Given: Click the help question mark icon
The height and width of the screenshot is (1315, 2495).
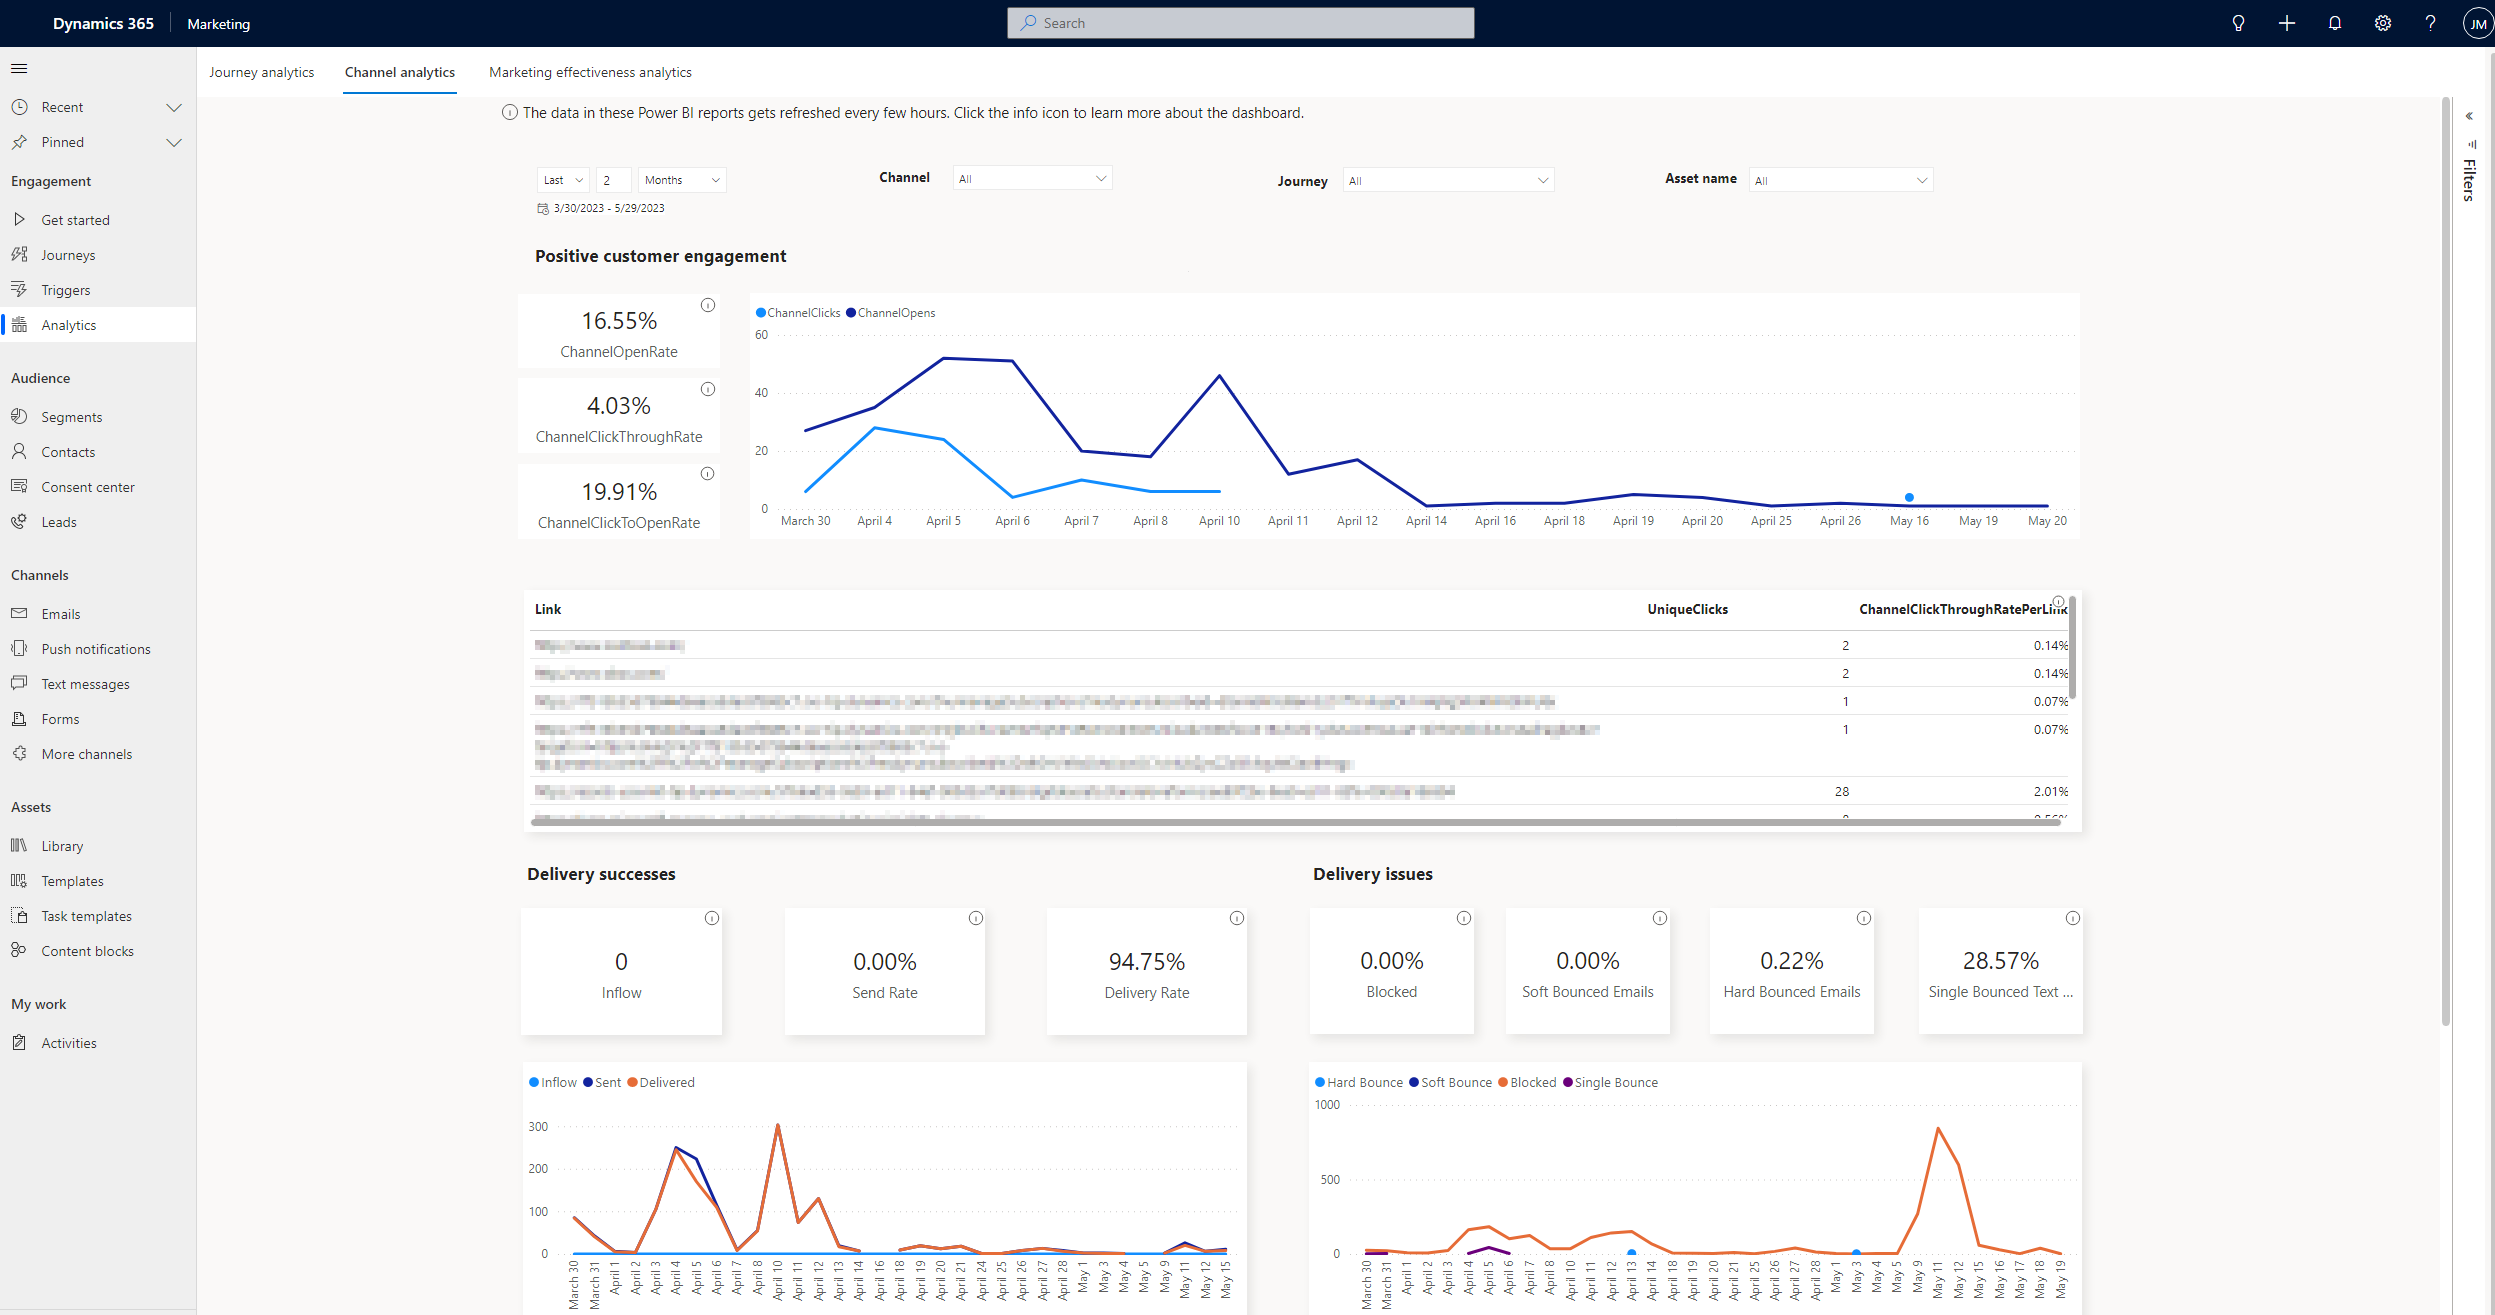Looking at the screenshot, I should pyautogui.click(x=2430, y=23).
